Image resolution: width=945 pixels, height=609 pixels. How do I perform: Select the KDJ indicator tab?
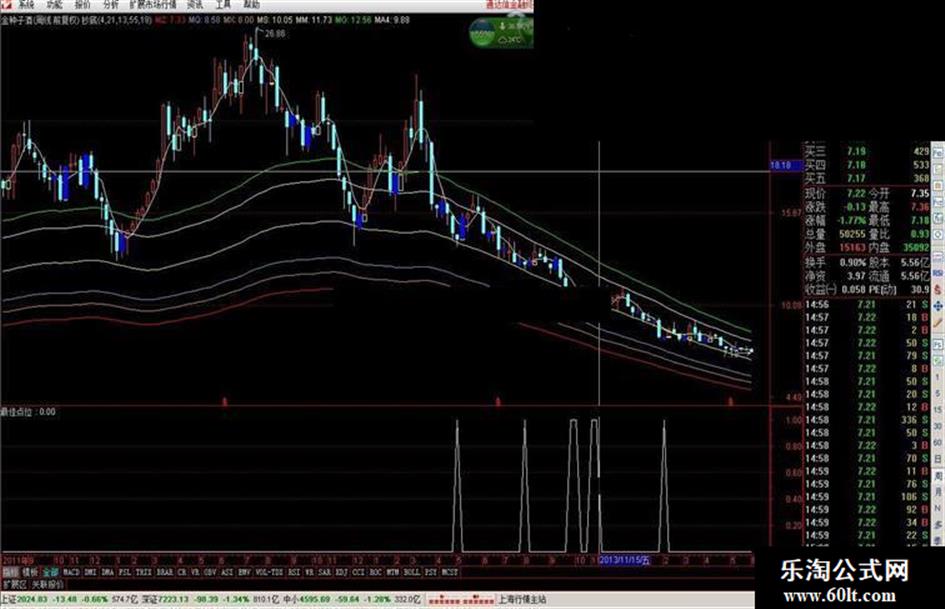coord(341,572)
